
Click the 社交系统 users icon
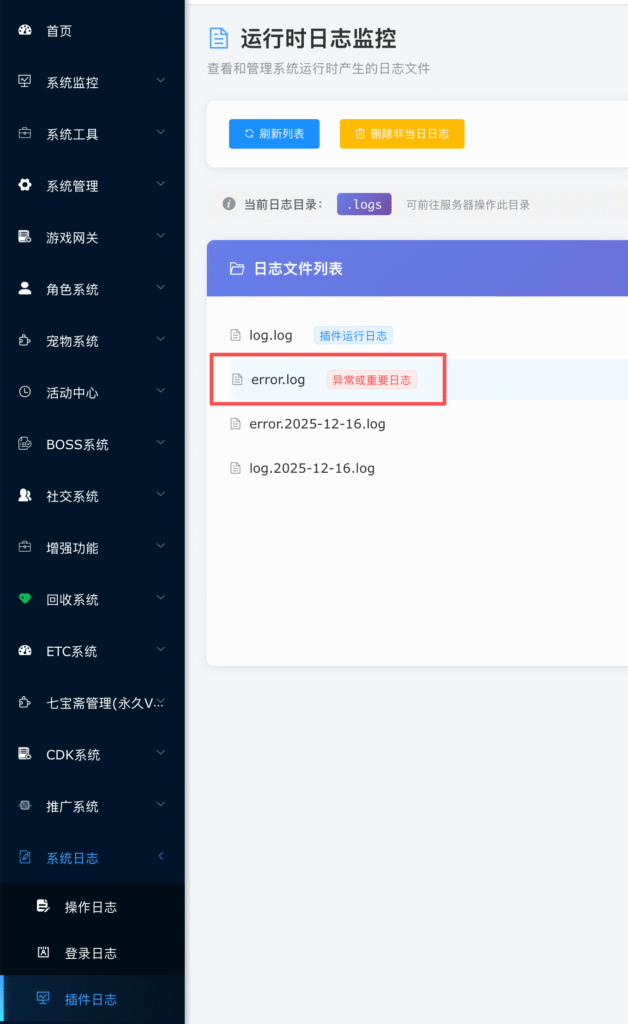click(25, 495)
